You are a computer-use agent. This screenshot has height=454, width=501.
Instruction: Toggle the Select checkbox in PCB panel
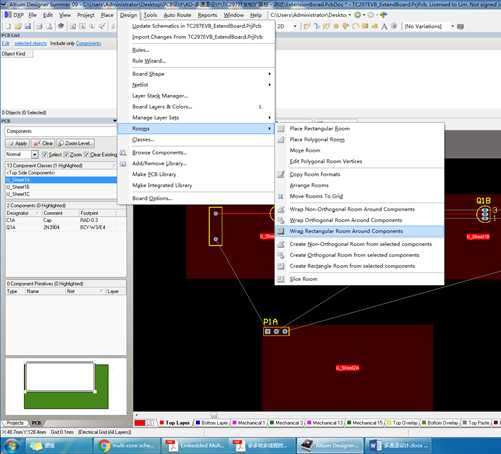(x=45, y=155)
